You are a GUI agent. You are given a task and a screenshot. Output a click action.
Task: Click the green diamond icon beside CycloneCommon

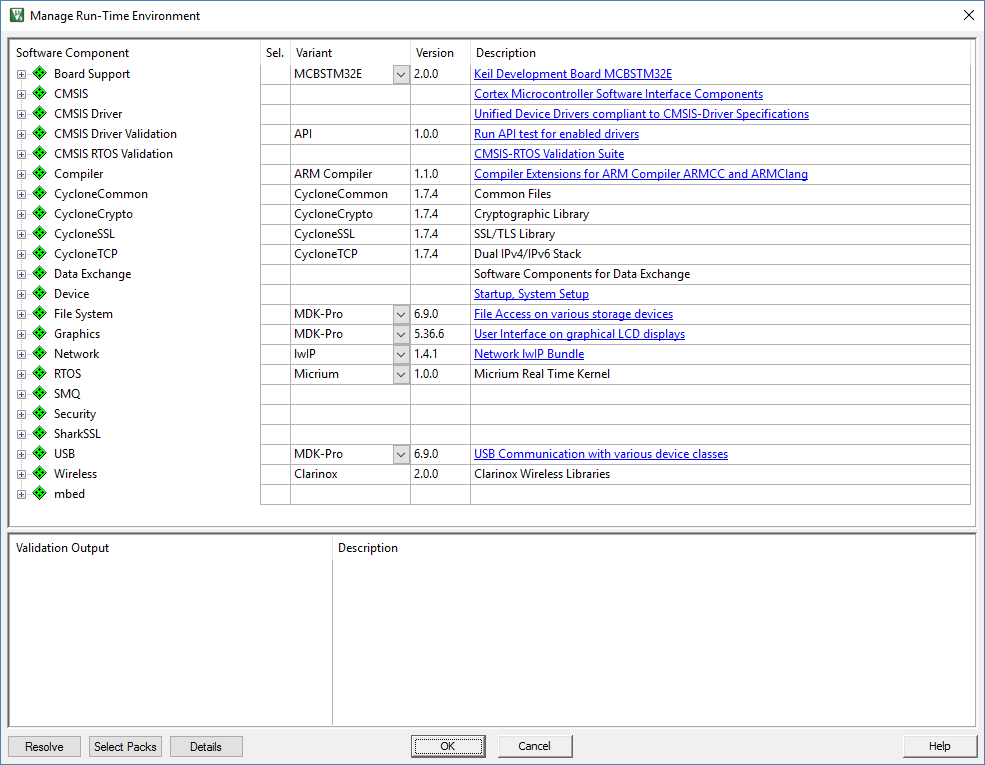tap(40, 193)
